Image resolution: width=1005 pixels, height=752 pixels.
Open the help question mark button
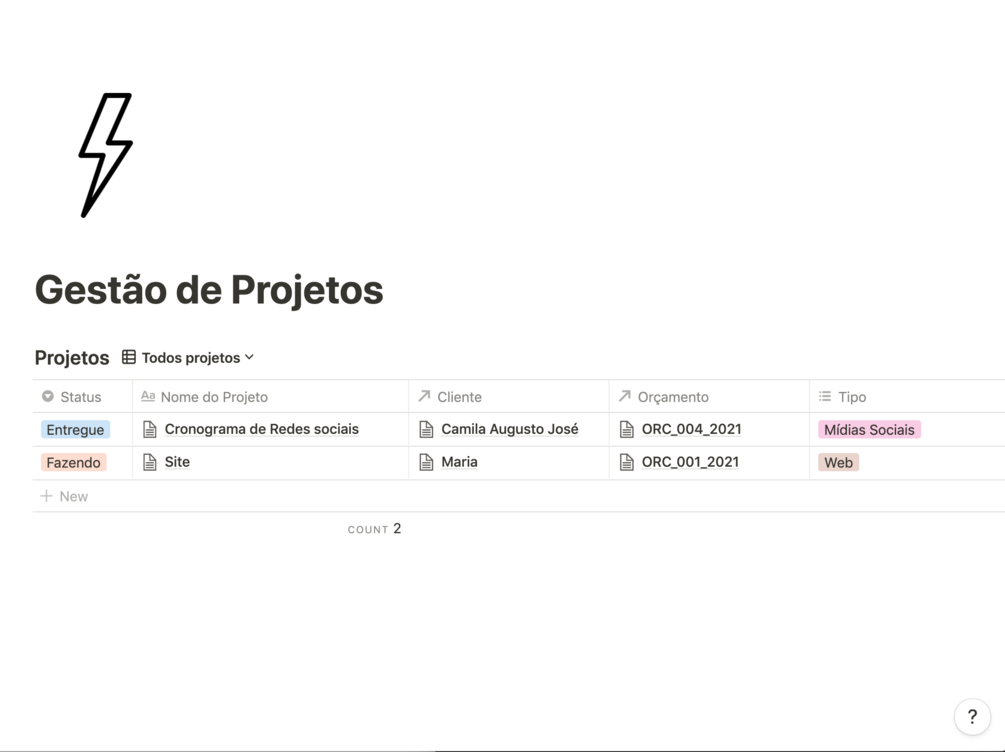pos(972,716)
